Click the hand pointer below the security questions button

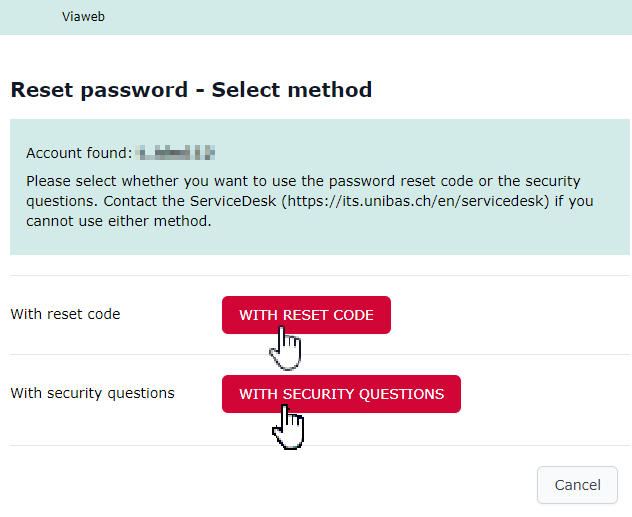click(x=288, y=427)
